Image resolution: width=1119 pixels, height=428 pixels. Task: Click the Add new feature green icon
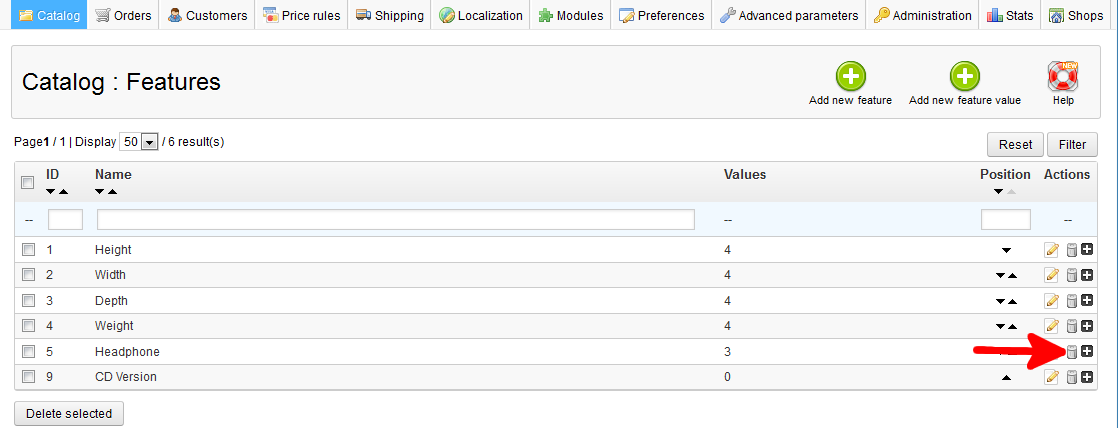pos(850,76)
